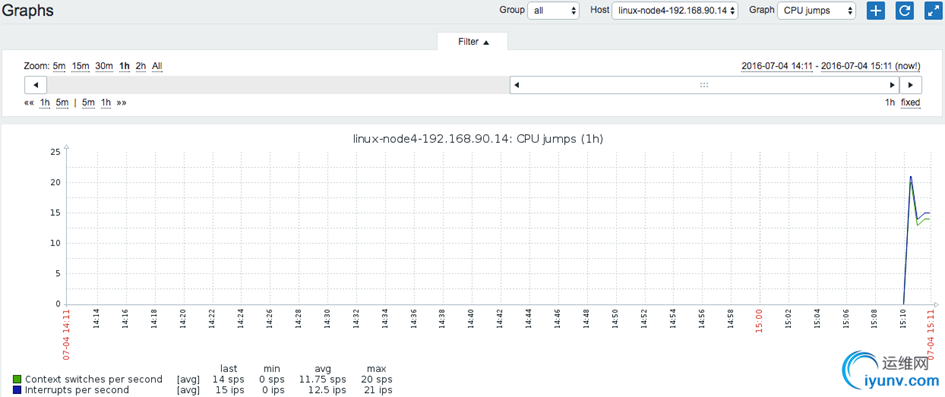
Task: Click the avg value 12.5 ips
Action: pyautogui.click(x=327, y=390)
